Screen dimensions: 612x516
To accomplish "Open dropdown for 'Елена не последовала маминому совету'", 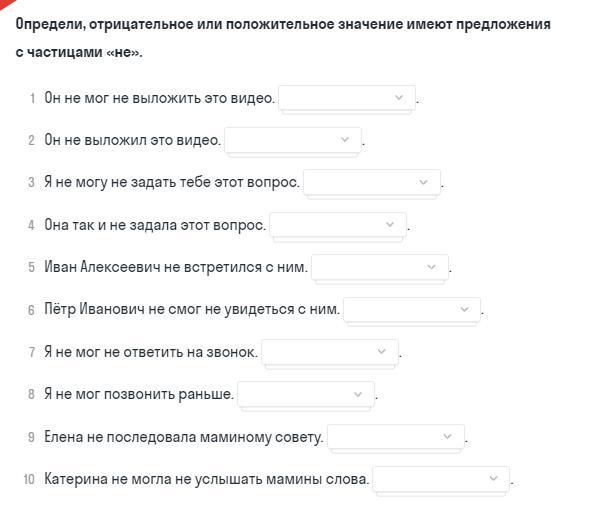I will (x=395, y=437).
